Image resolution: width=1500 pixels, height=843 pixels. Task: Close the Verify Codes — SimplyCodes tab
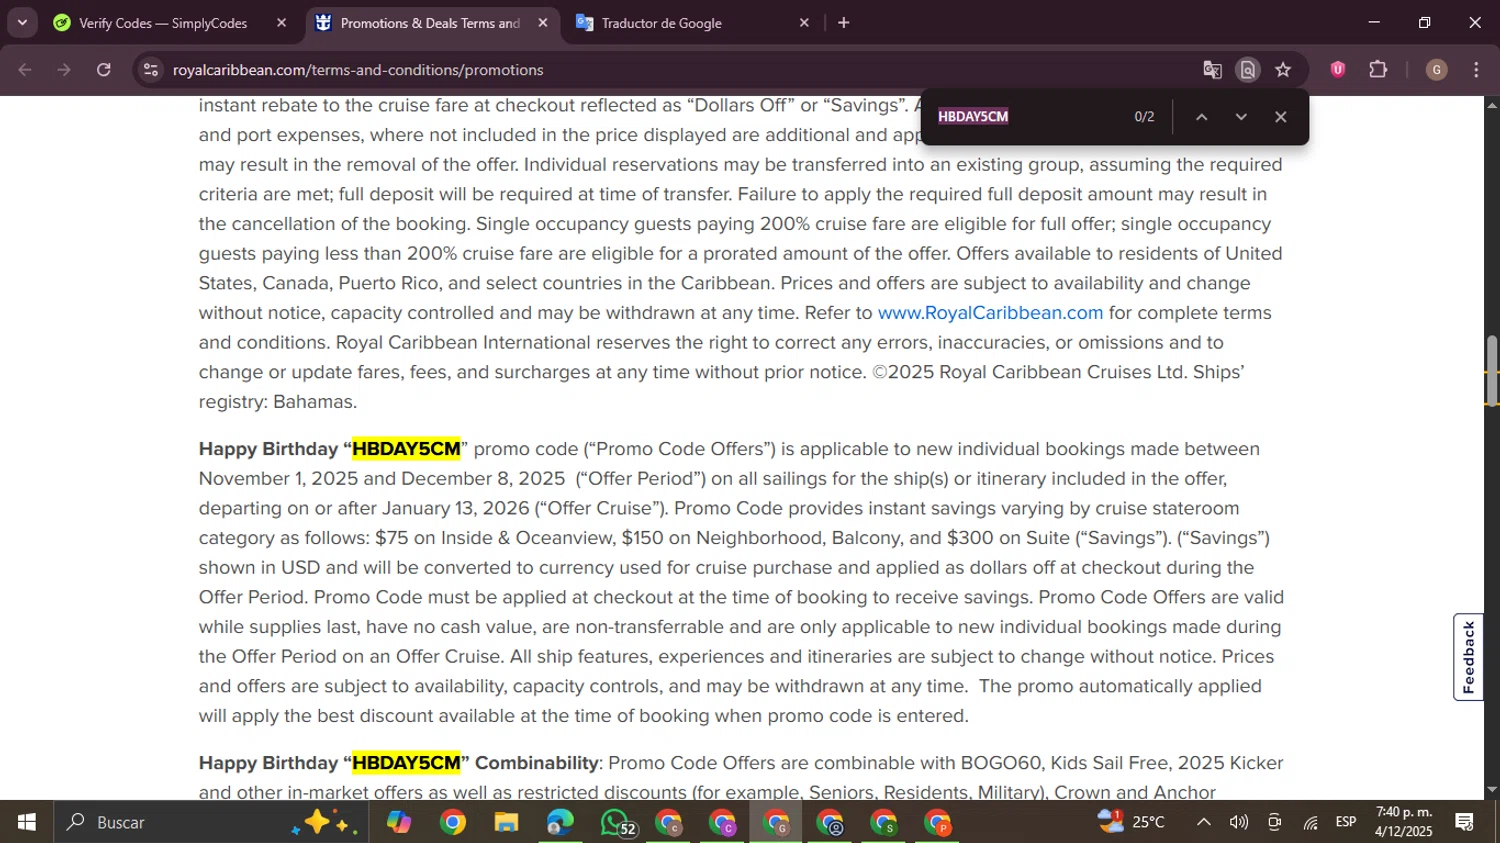point(281,23)
